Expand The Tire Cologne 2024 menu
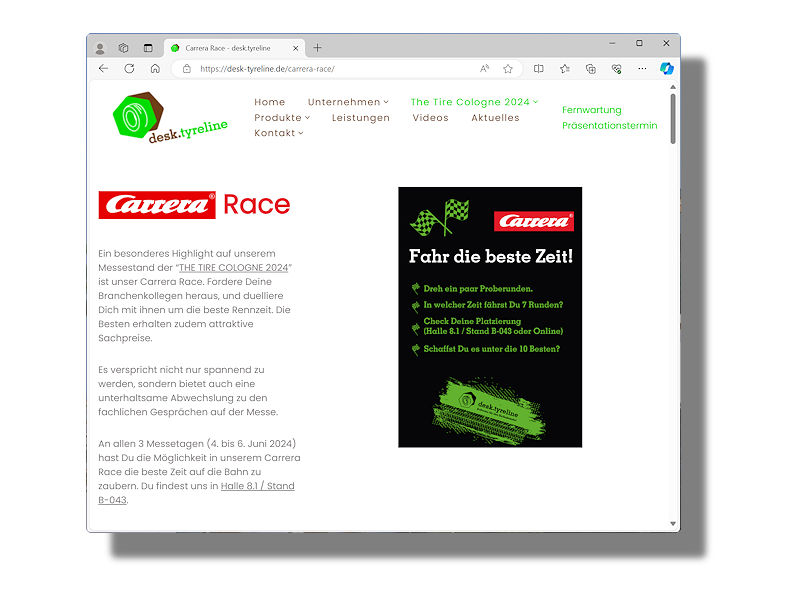This screenshot has height=600, width=800. (x=474, y=102)
